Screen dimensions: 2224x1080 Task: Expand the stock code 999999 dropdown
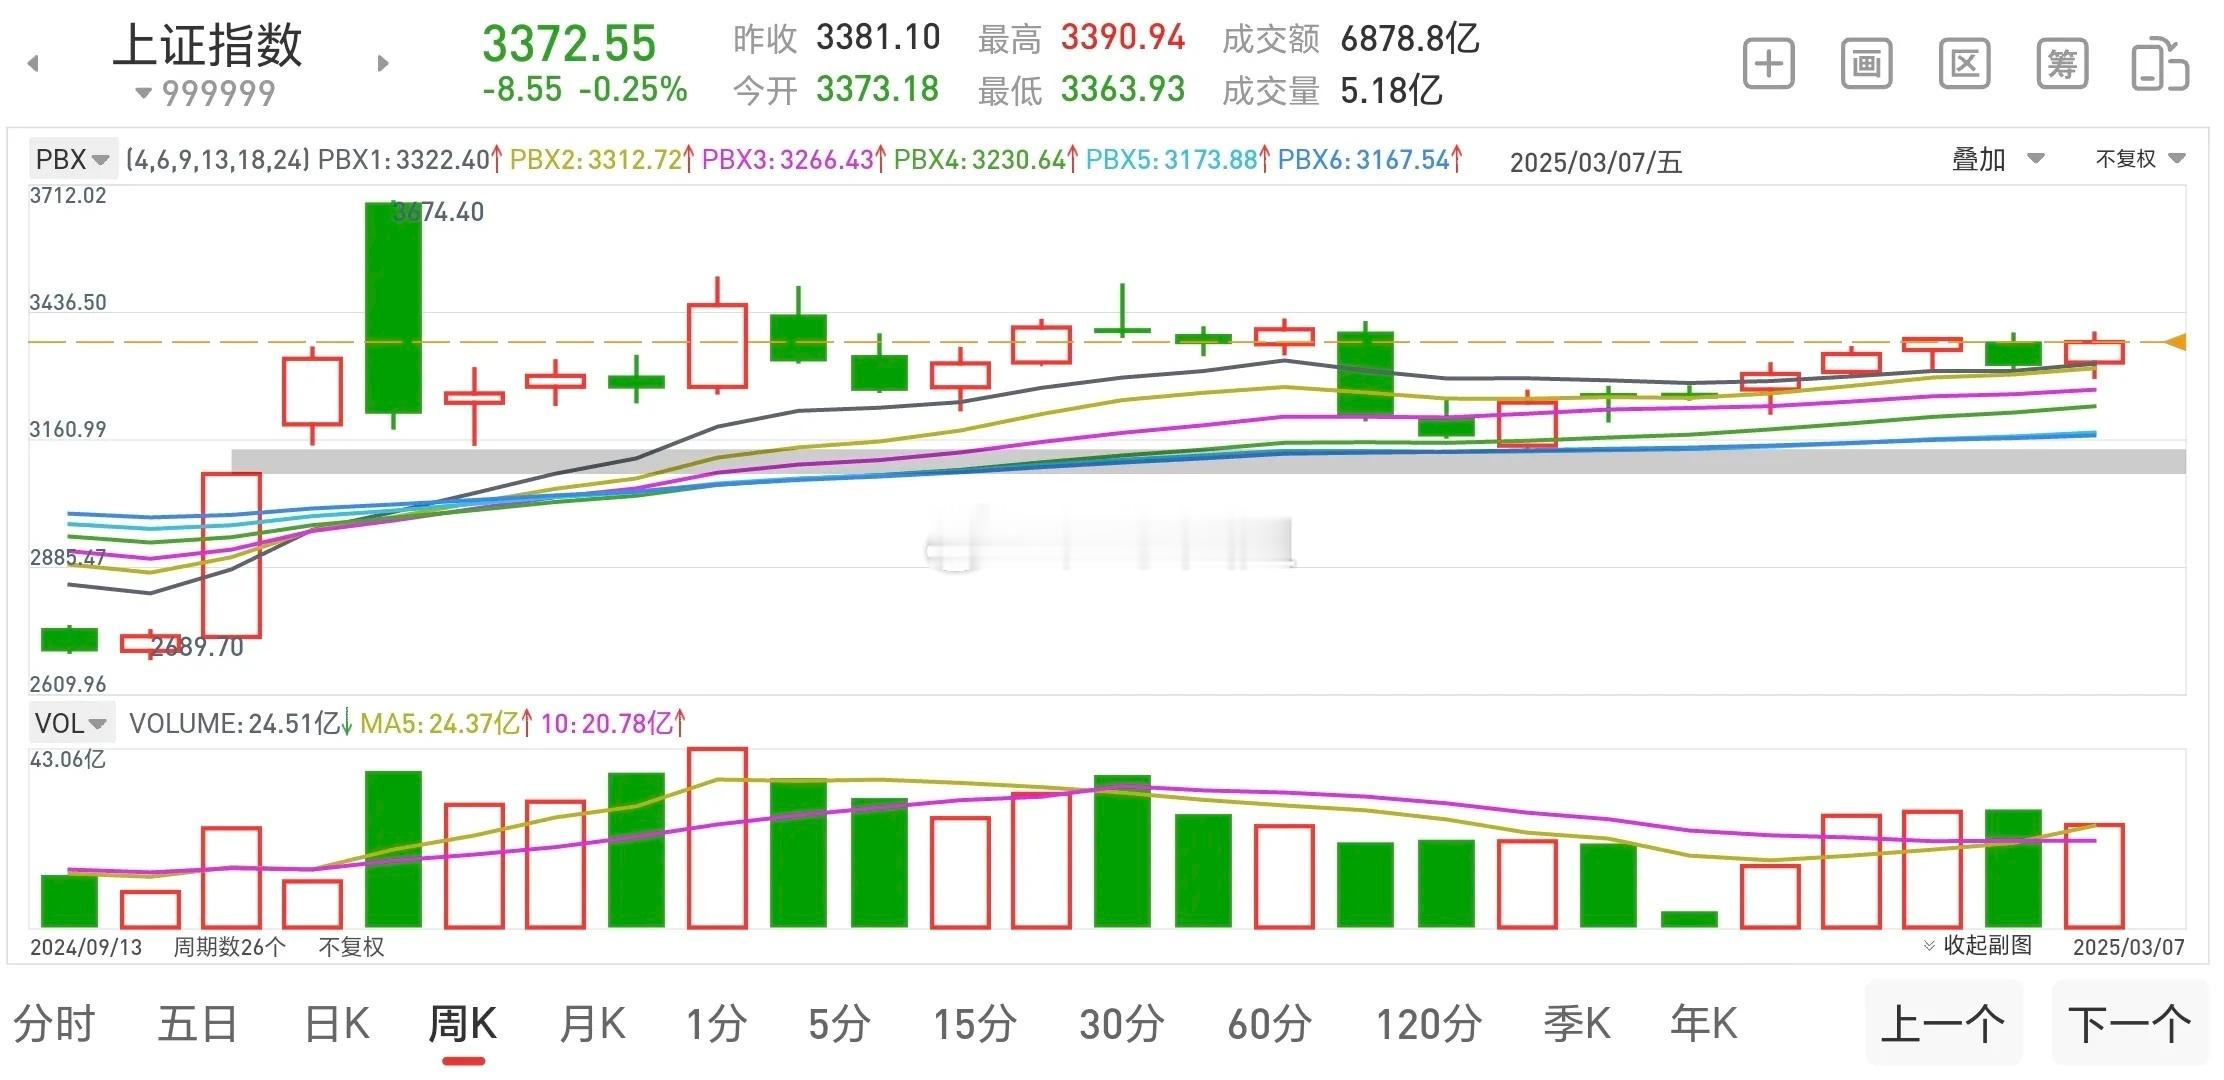206,94
